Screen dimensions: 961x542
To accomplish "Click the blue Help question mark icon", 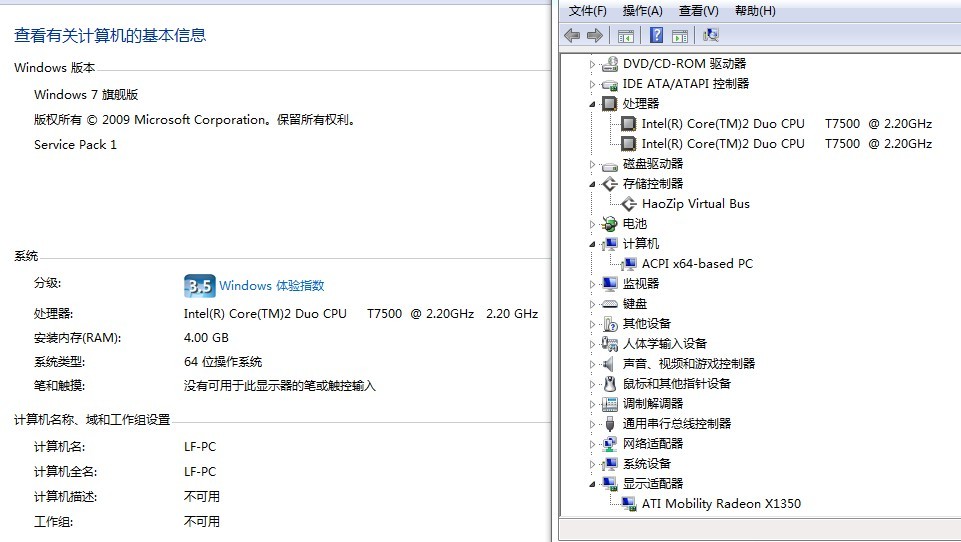I will [656, 36].
